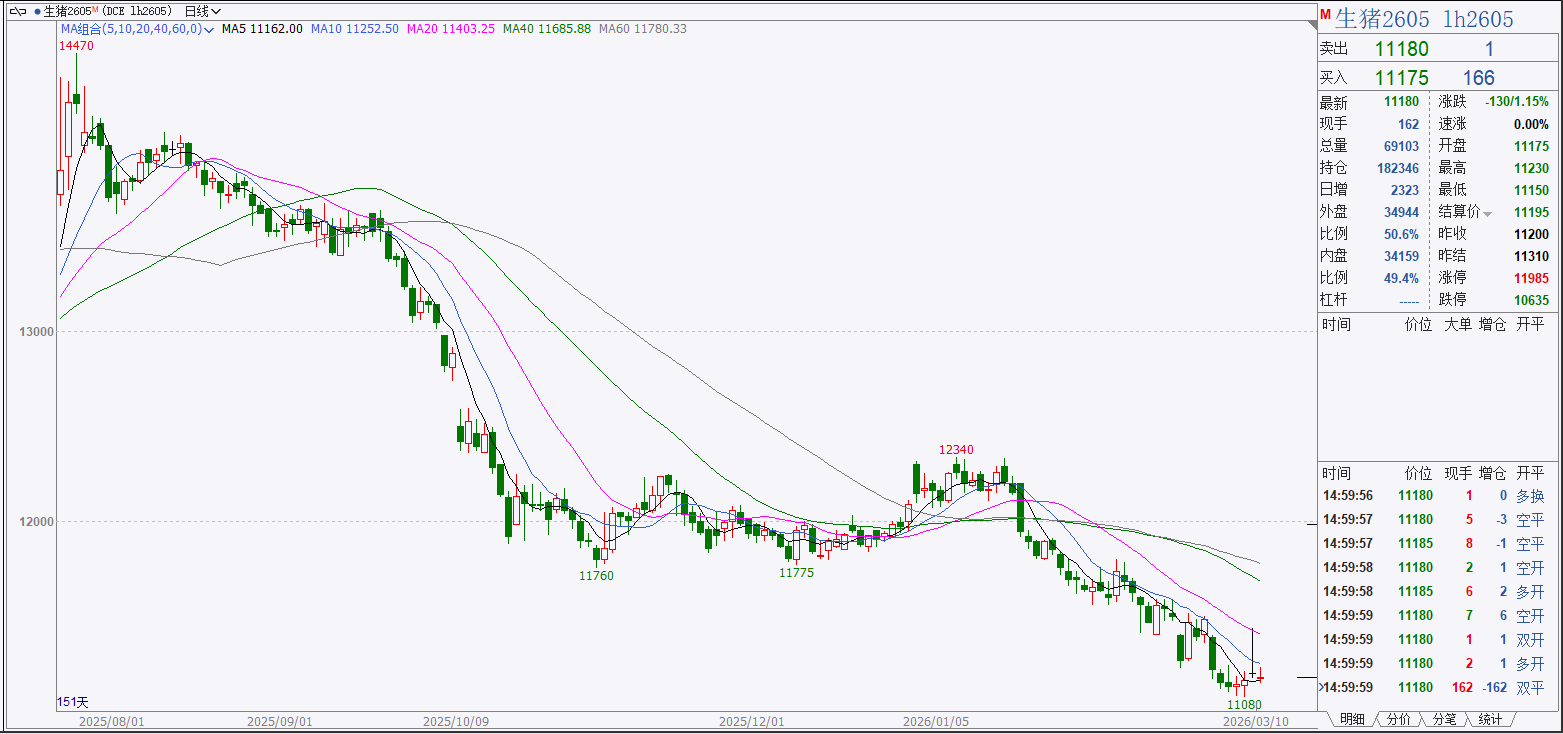1563x734 pixels.
Task: Open the 结算价 dropdown arrow
Action: point(1487,214)
